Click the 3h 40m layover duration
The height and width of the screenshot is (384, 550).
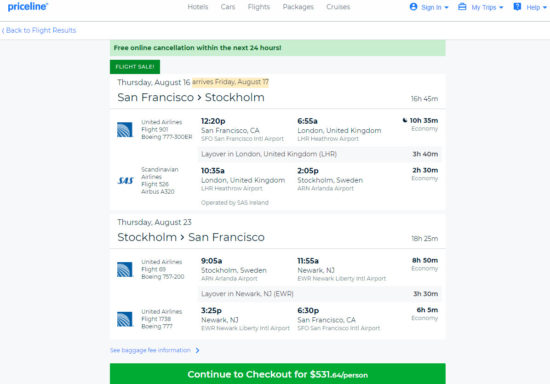point(425,154)
